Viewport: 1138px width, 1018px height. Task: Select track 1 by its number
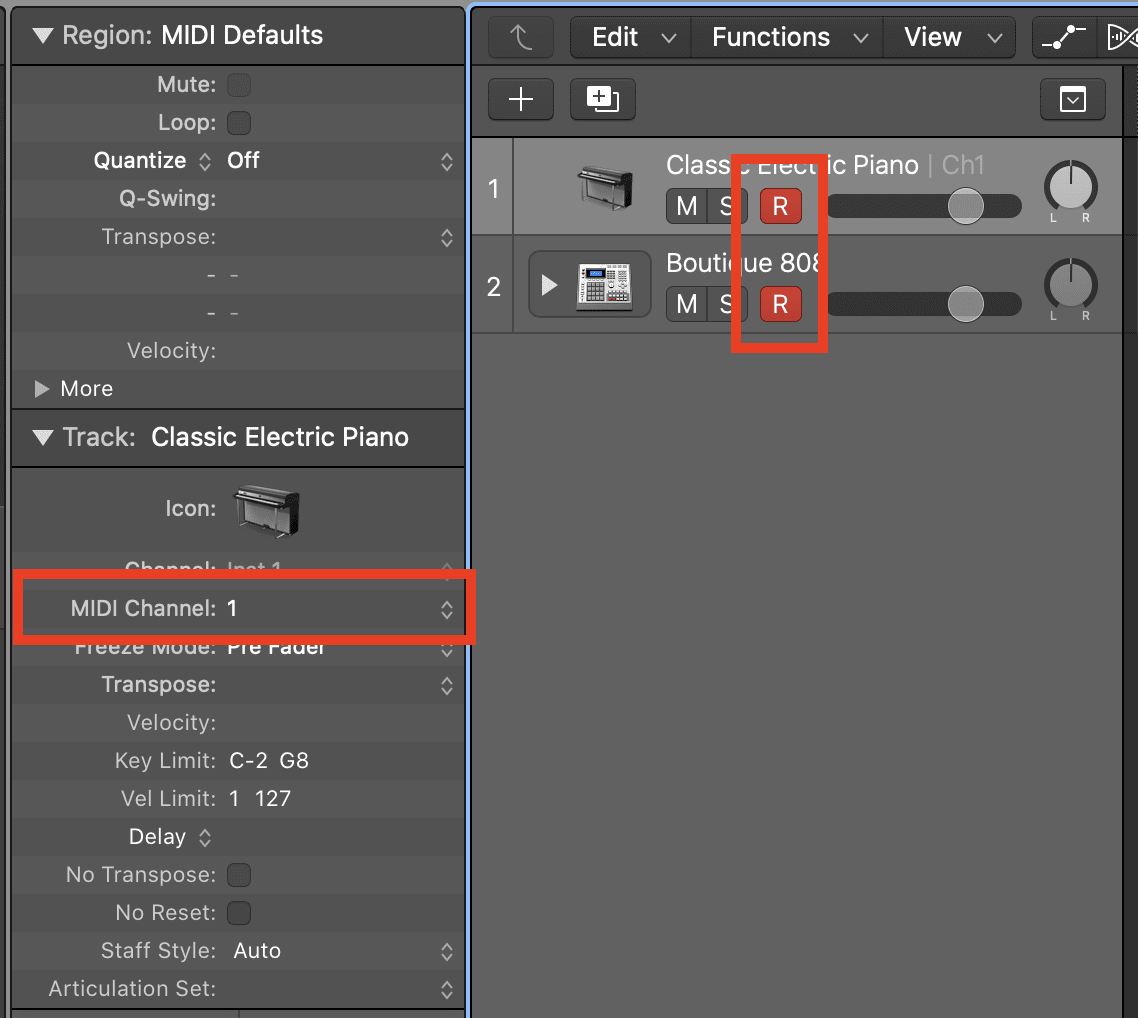(494, 189)
